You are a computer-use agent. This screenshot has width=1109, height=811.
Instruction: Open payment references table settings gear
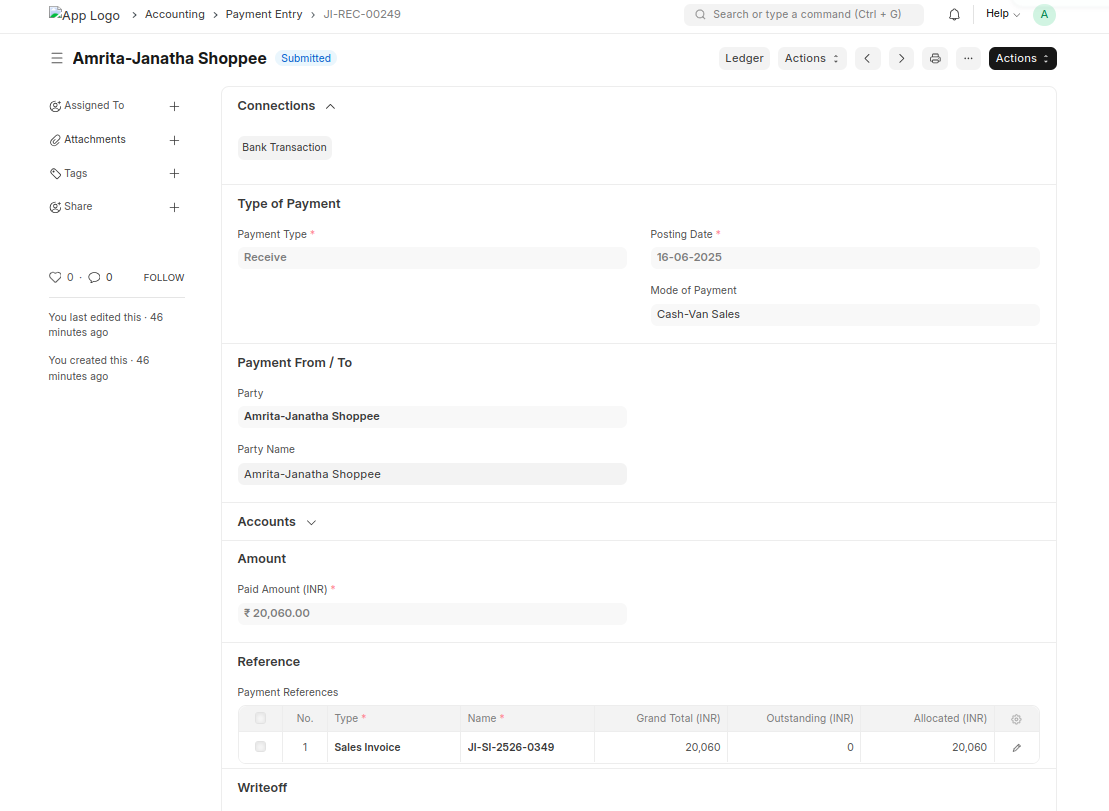point(1016,719)
